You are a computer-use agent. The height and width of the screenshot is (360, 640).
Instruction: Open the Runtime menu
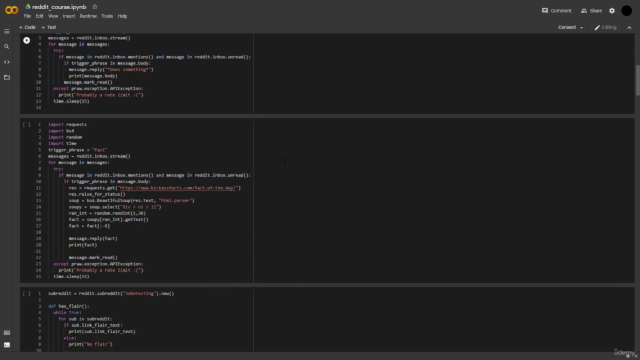[x=88, y=16]
